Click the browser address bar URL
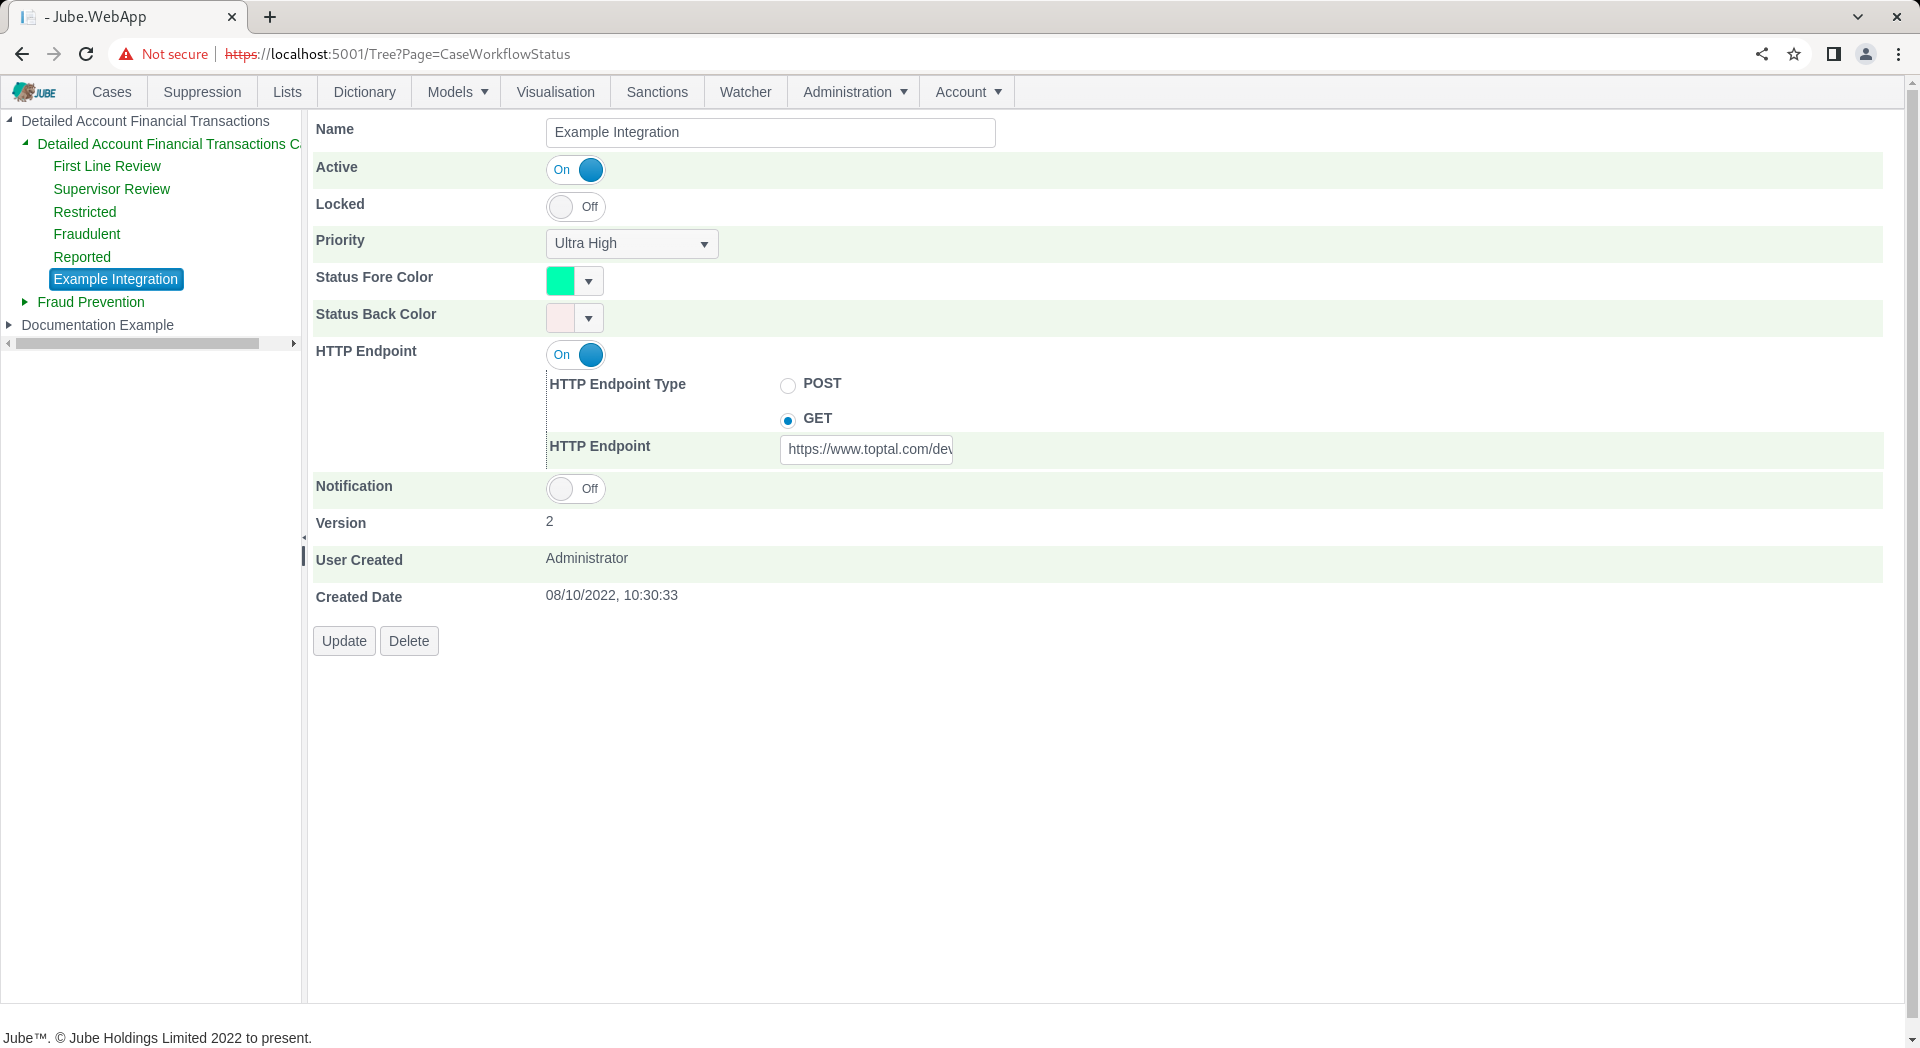Viewport: 1920px width, 1048px height. tap(398, 54)
